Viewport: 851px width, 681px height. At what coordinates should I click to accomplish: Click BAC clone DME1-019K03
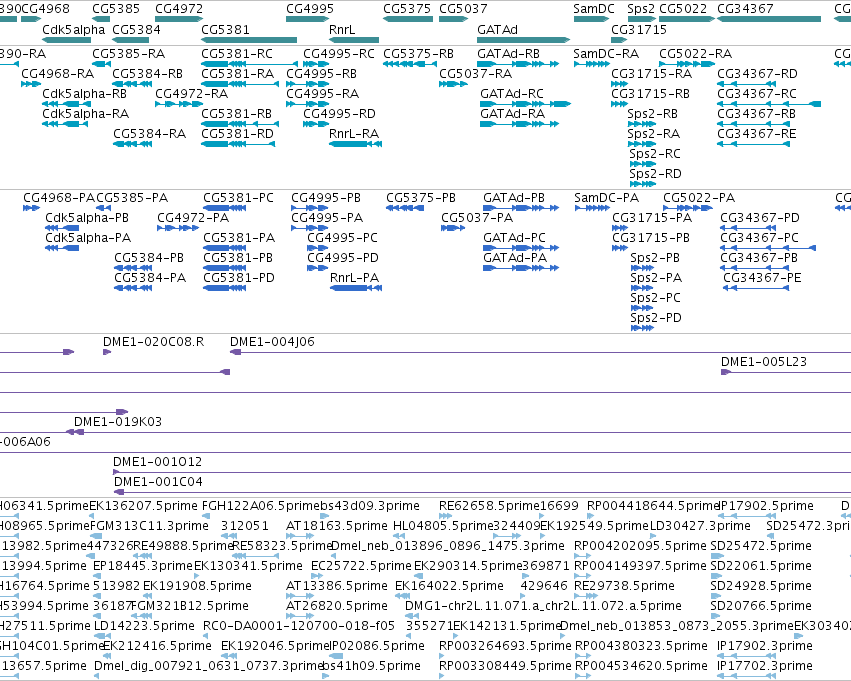click(118, 422)
